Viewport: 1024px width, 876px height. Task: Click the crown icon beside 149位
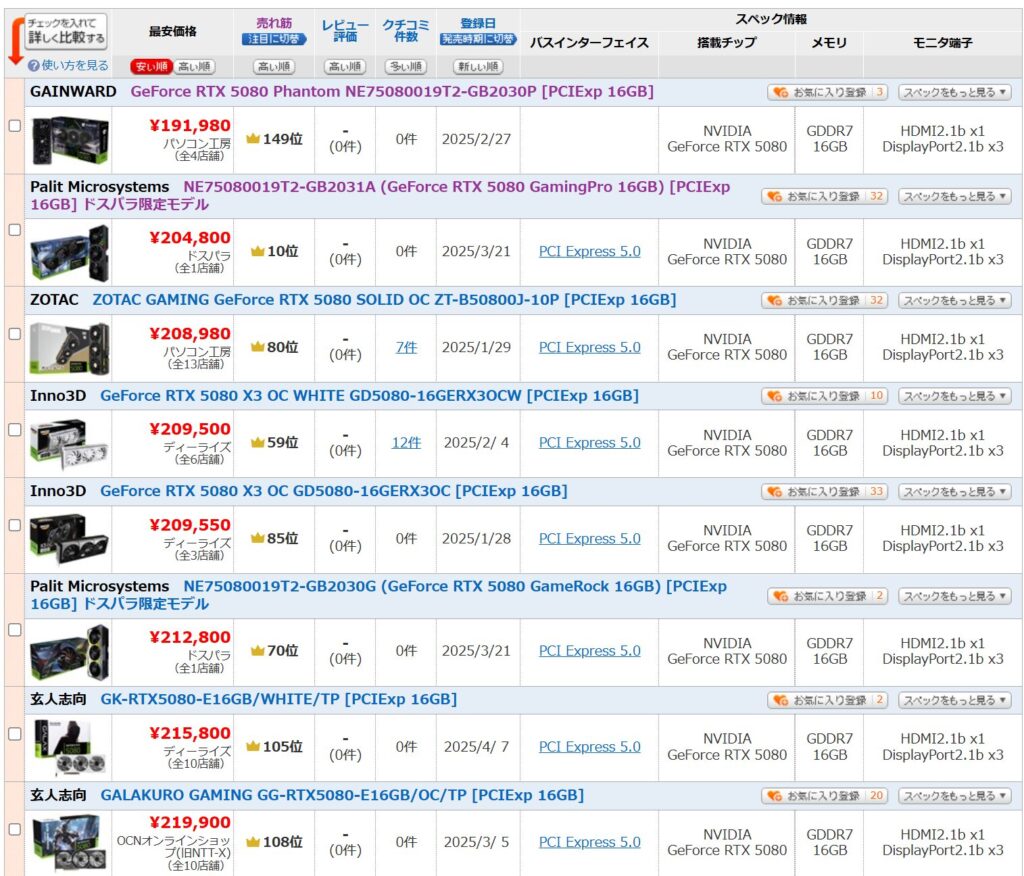click(x=253, y=138)
